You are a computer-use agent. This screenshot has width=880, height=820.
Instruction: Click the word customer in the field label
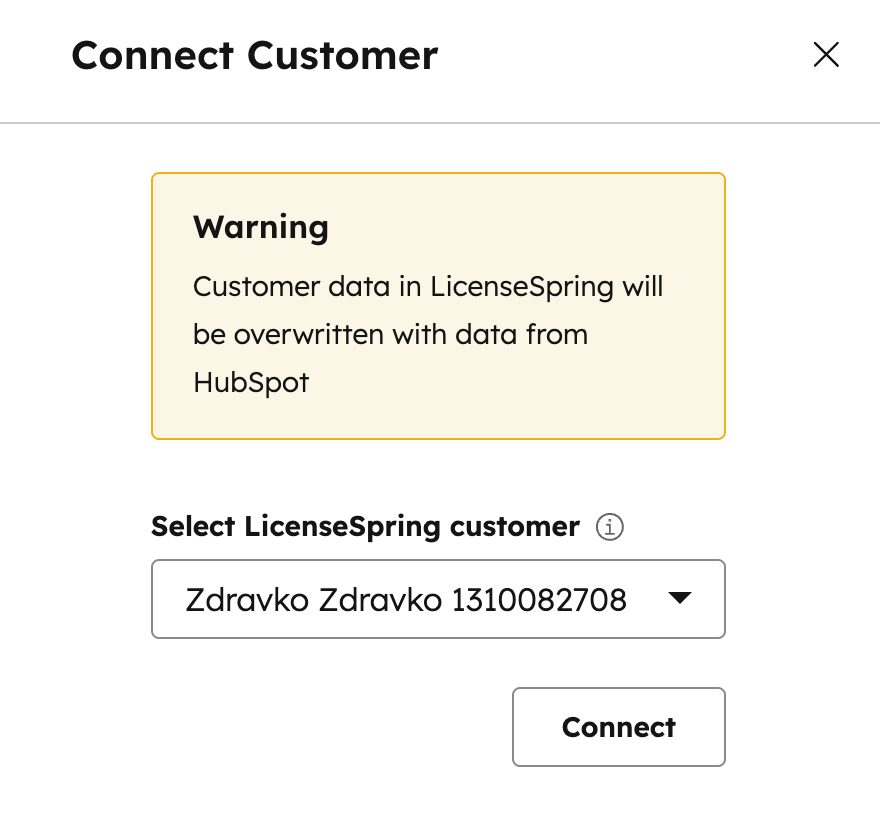click(514, 527)
